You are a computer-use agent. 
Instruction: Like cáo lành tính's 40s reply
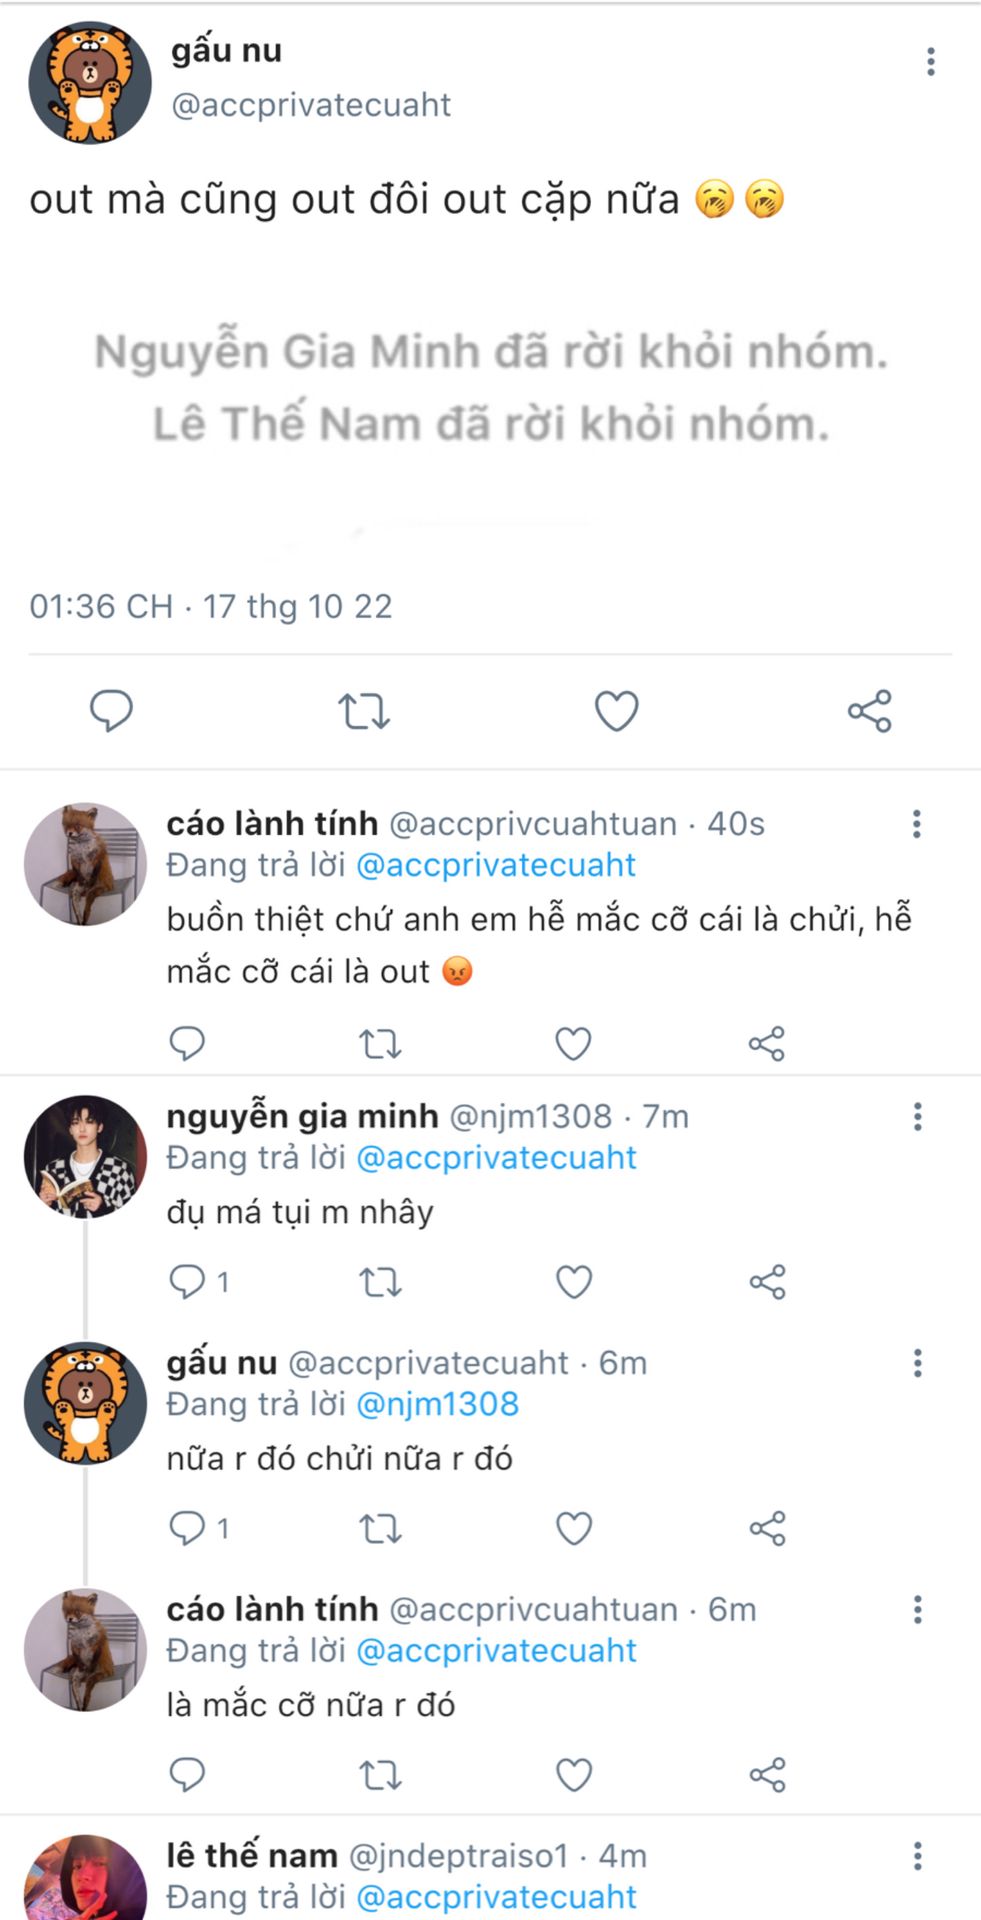click(x=573, y=1044)
